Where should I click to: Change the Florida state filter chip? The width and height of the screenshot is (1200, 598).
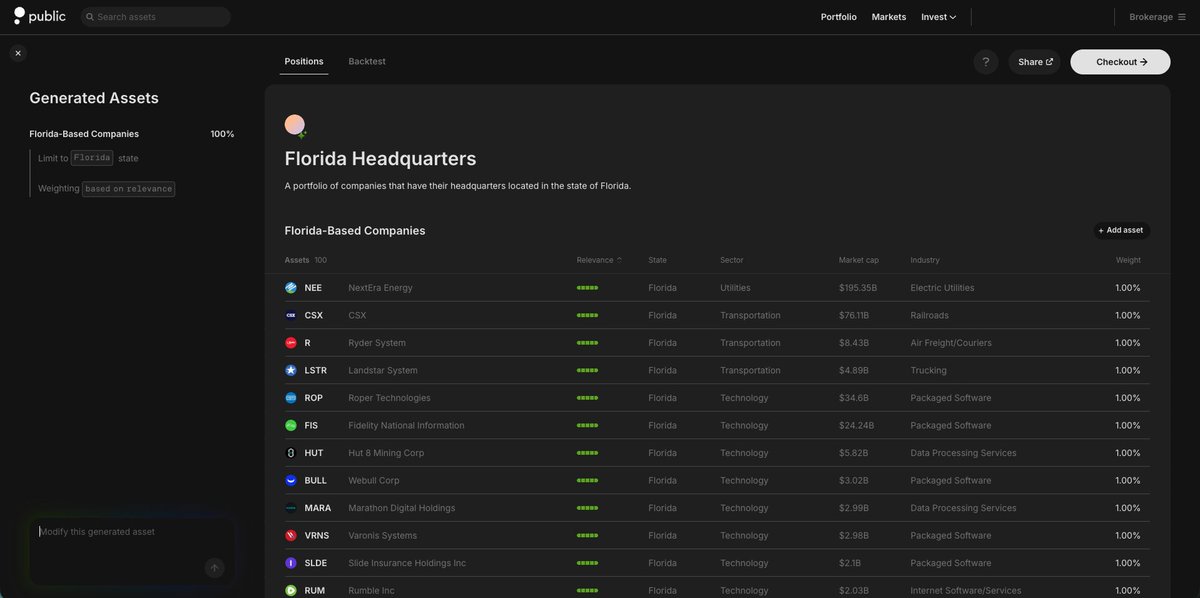pyautogui.click(x=92, y=158)
